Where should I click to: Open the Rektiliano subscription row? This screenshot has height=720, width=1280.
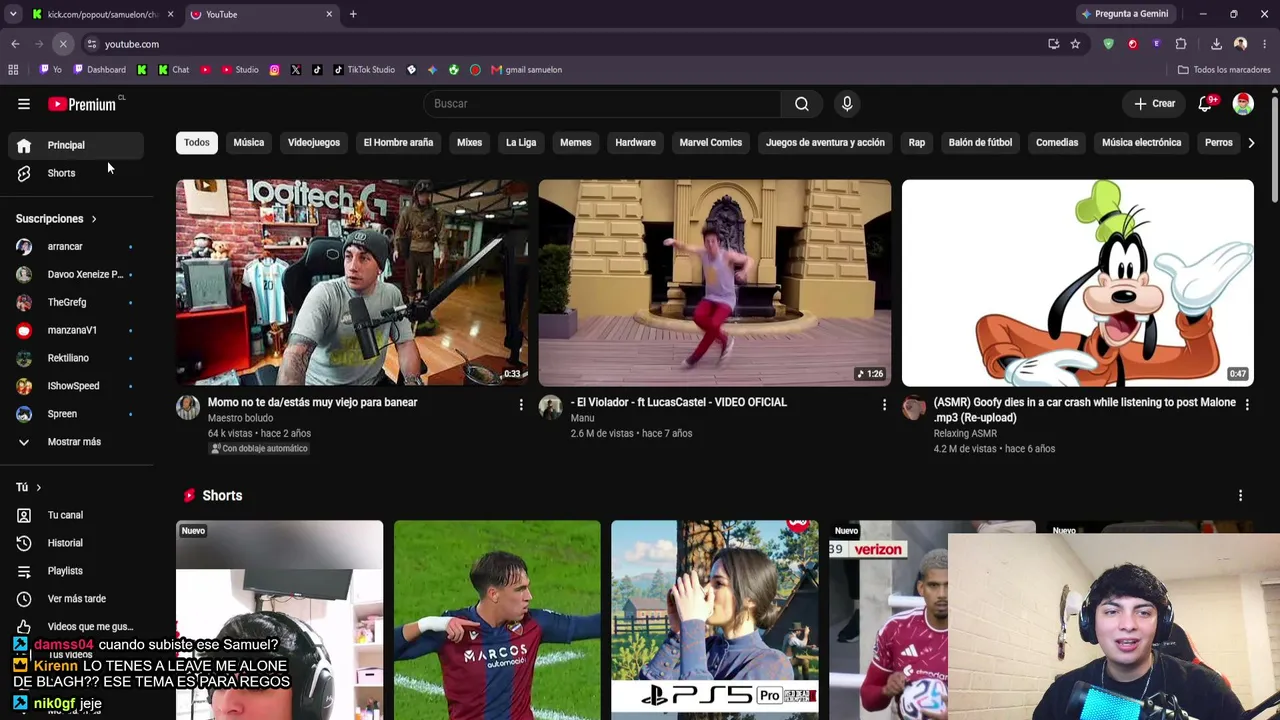pos(76,358)
